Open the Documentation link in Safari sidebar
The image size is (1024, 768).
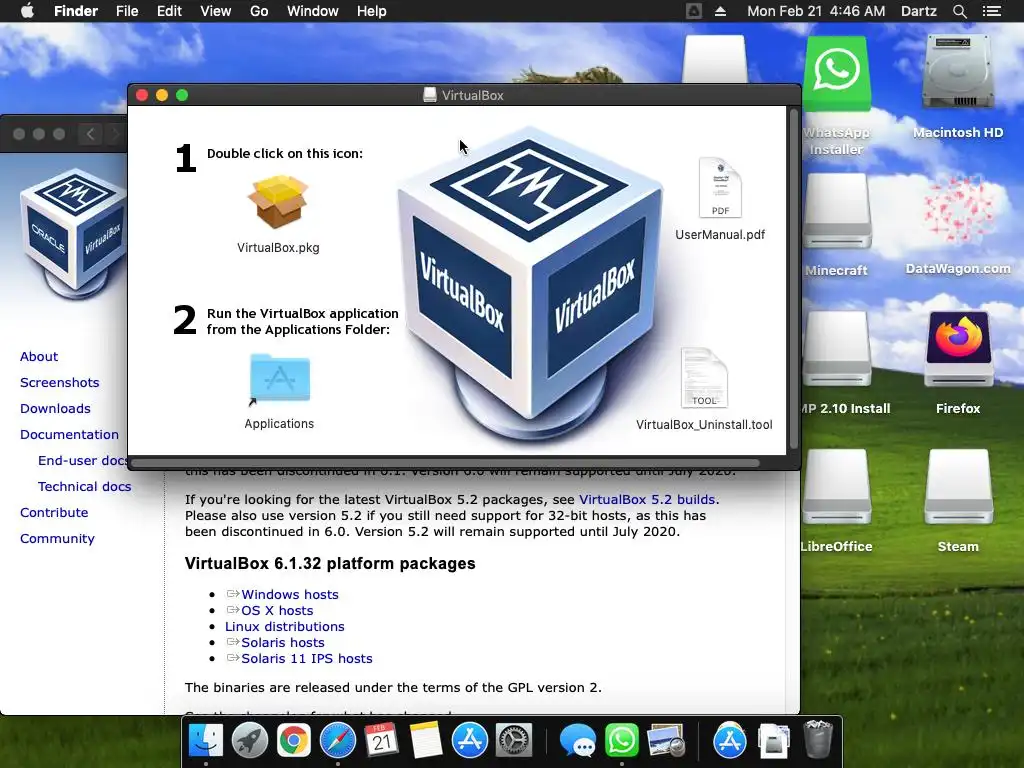(x=69, y=435)
